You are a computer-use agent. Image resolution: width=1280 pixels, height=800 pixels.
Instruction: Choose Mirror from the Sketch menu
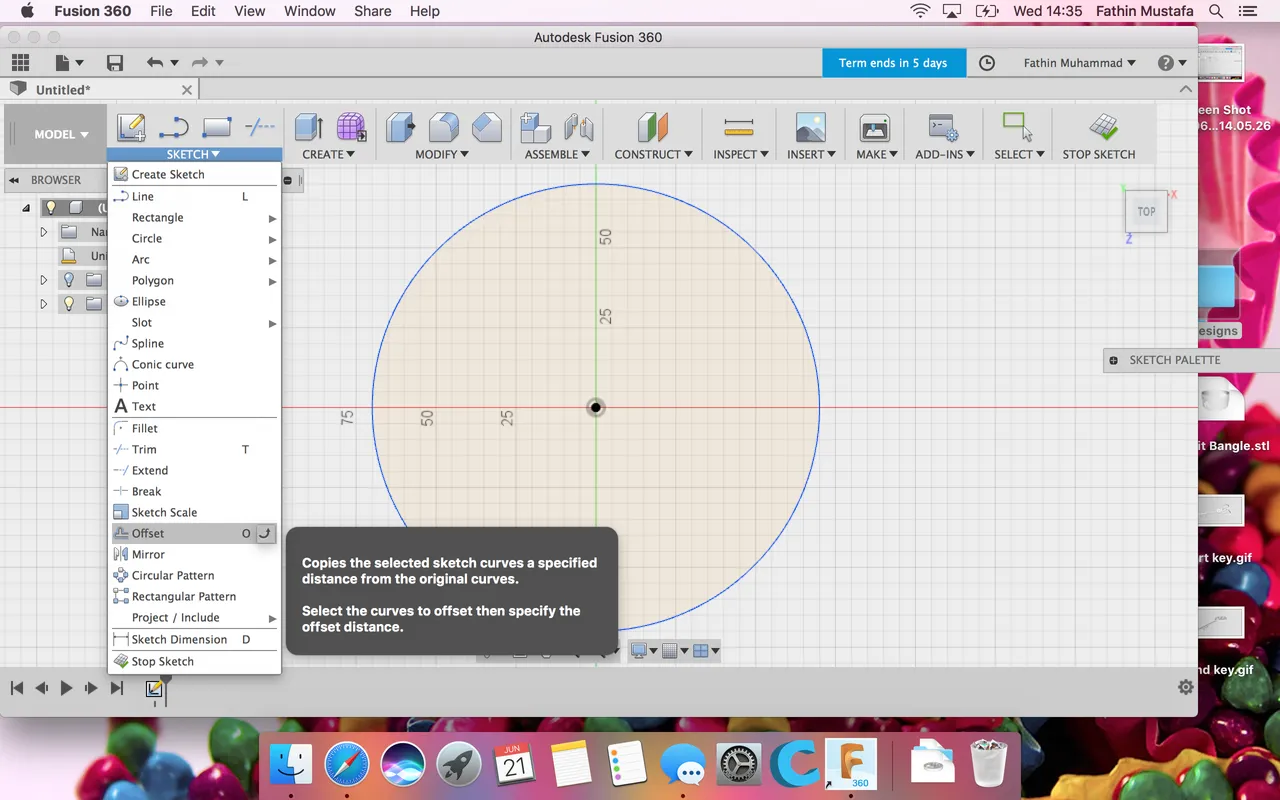(194, 554)
